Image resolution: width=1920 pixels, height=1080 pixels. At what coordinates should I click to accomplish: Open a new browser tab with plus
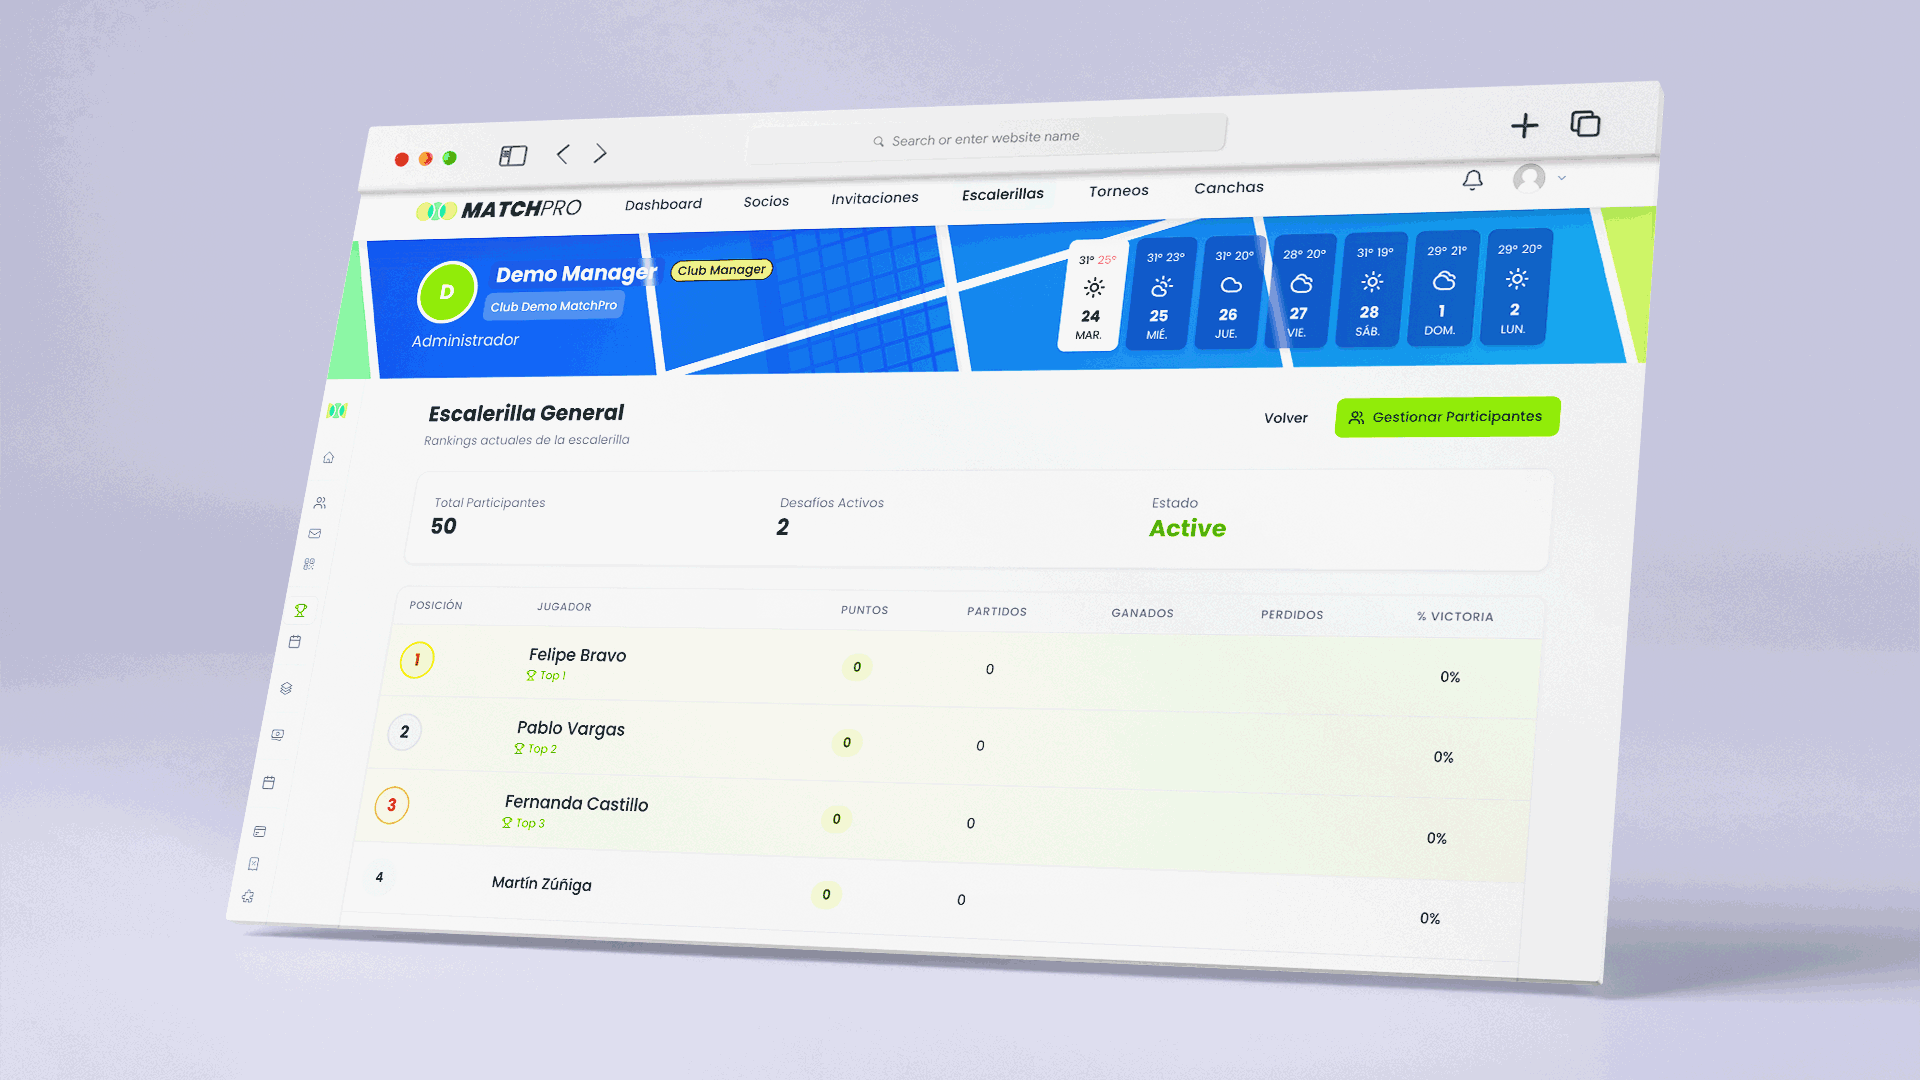[1524, 125]
